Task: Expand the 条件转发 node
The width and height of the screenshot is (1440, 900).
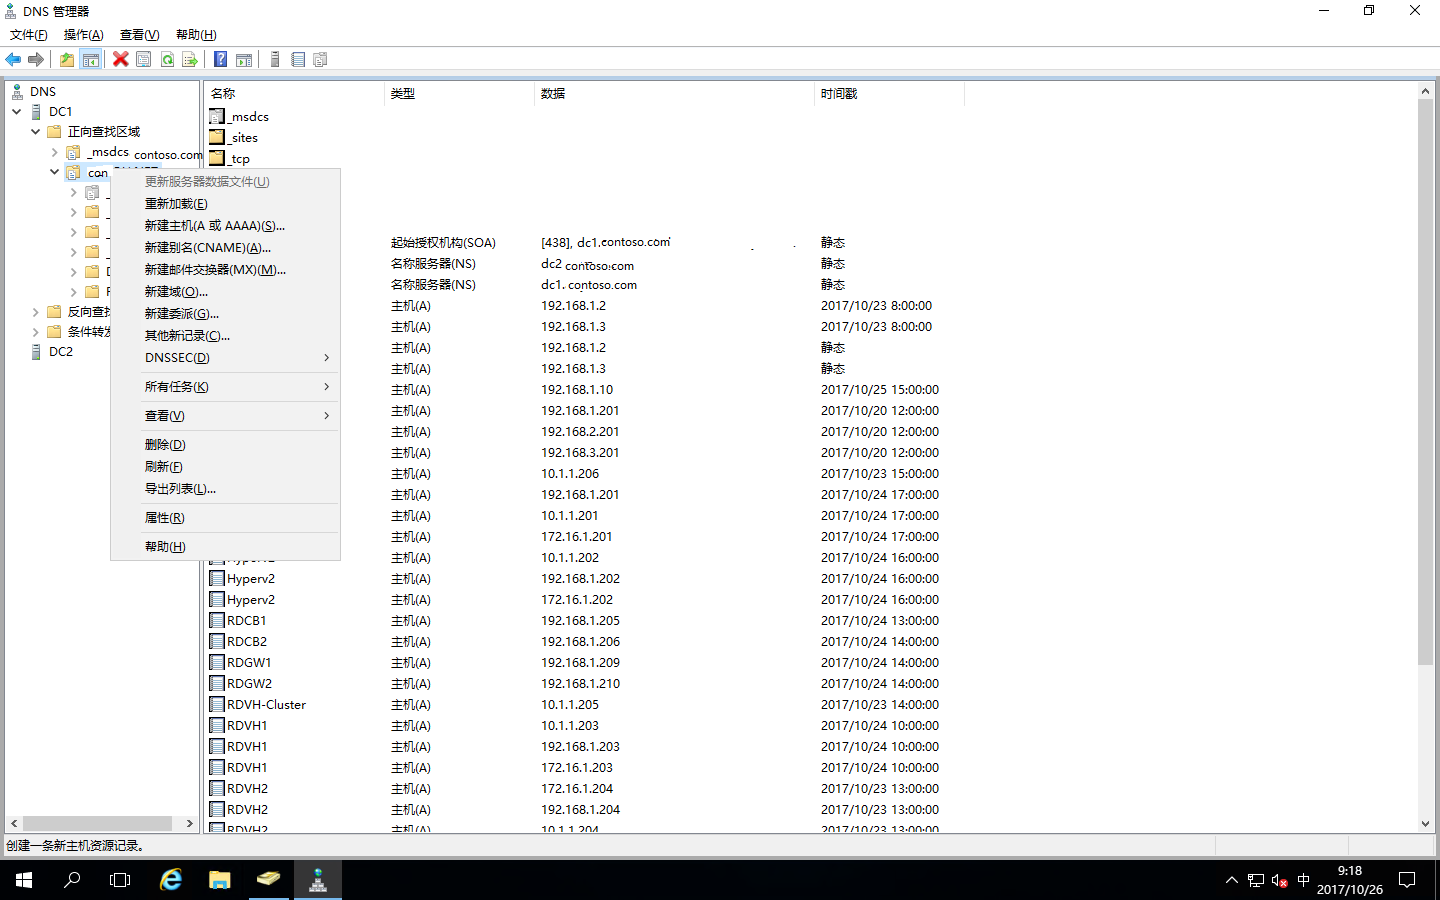Action: (x=35, y=332)
